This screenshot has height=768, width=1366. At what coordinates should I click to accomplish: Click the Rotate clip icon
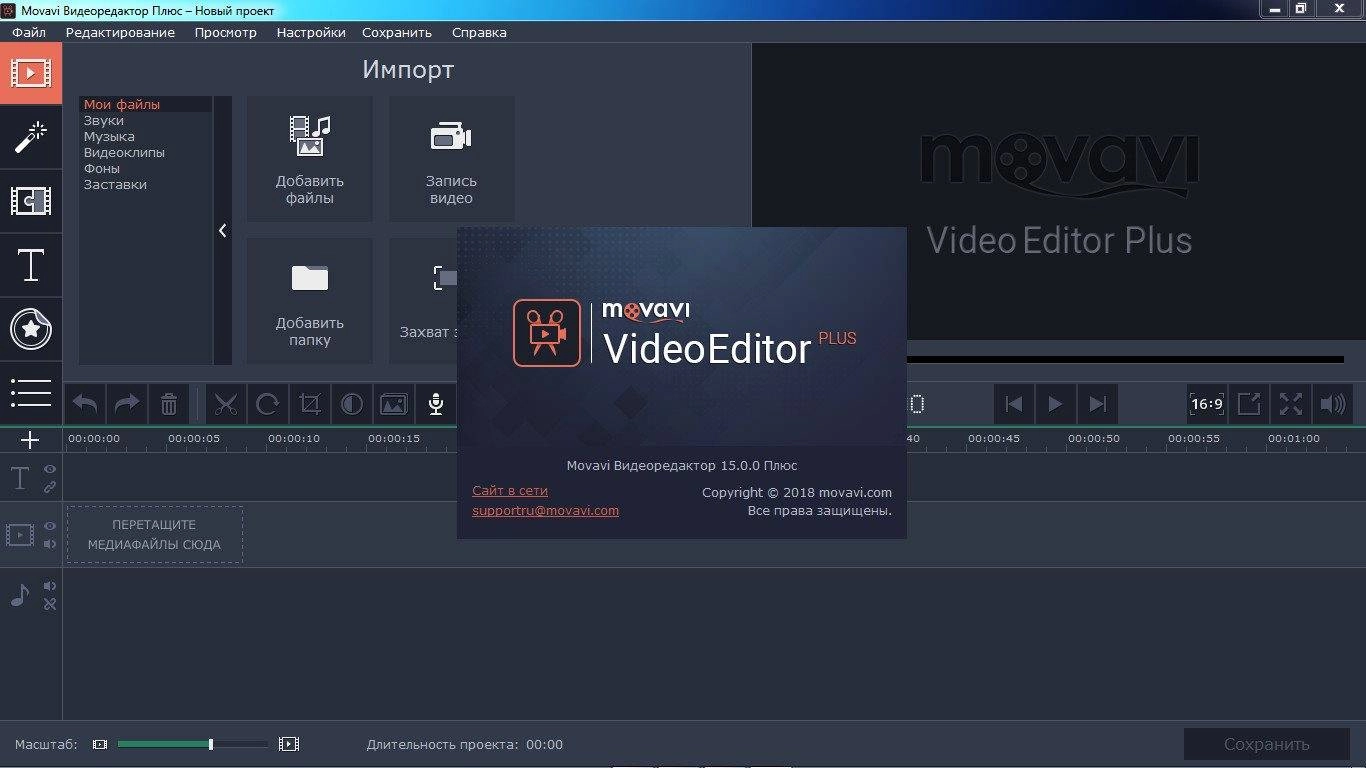[268, 404]
